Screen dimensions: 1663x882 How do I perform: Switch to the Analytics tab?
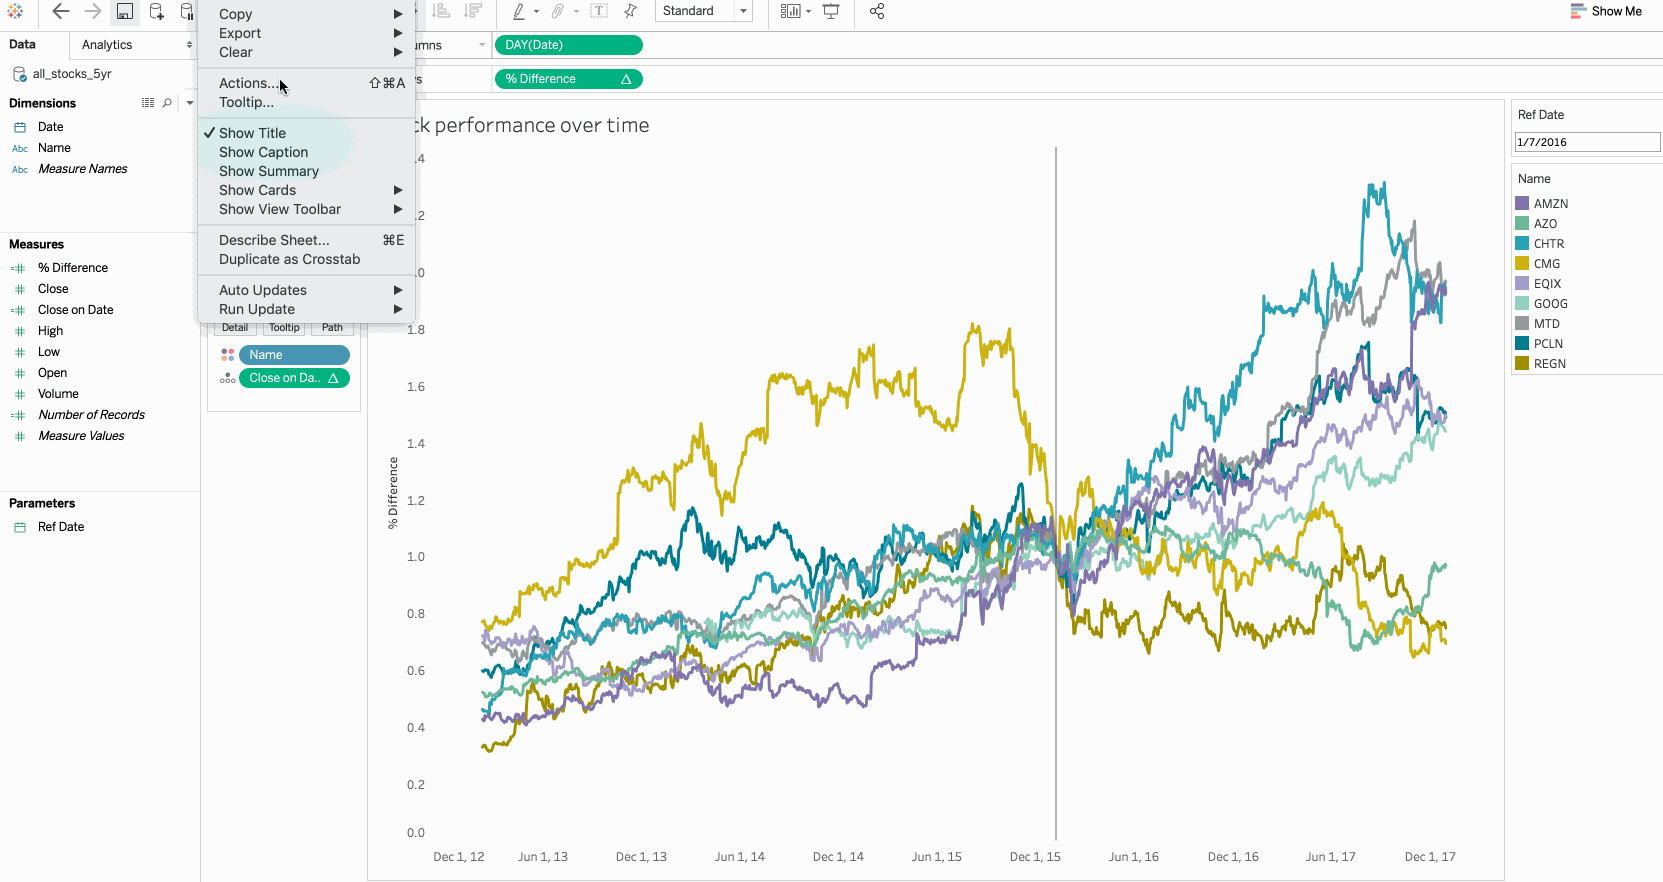tap(107, 45)
